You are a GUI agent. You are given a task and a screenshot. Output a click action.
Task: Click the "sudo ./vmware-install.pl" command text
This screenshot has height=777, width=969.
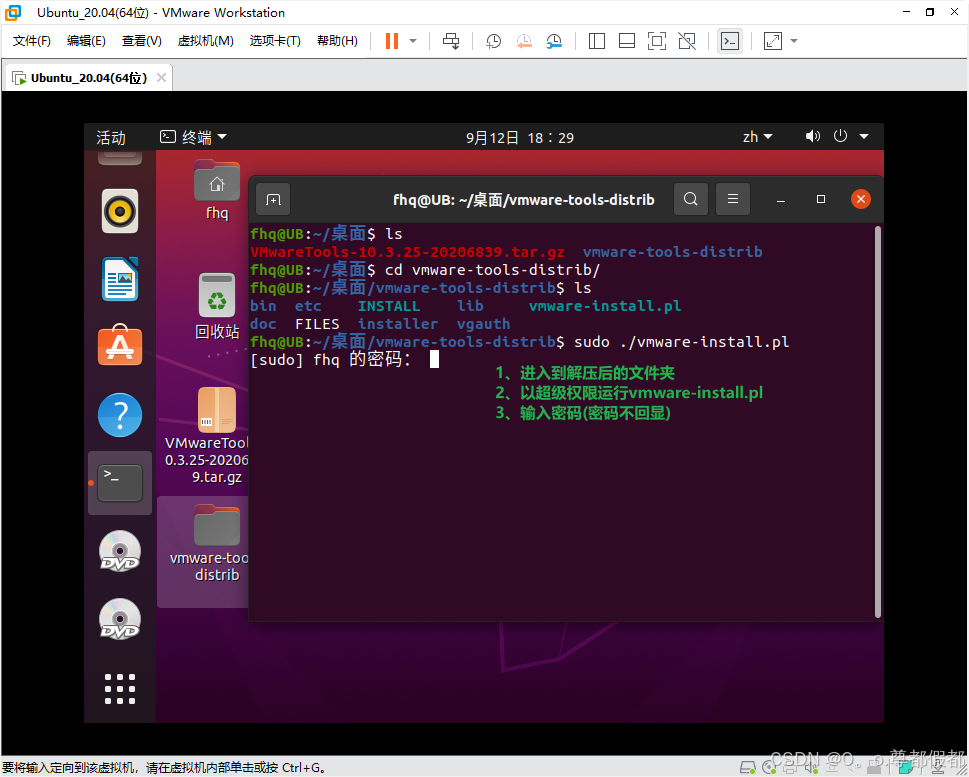pyautogui.click(x=682, y=342)
